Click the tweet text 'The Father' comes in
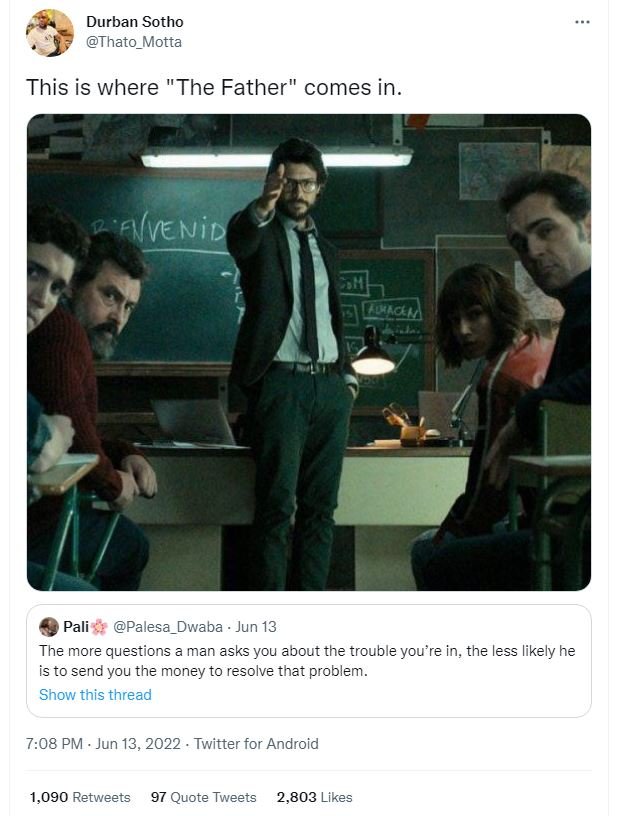The width and height of the screenshot is (619, 816). (214, 87)
